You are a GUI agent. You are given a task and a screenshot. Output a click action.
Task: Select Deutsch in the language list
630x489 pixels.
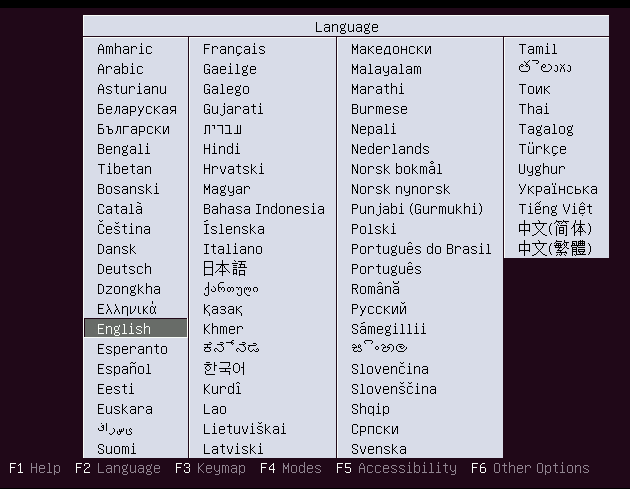tap(125, 268)
